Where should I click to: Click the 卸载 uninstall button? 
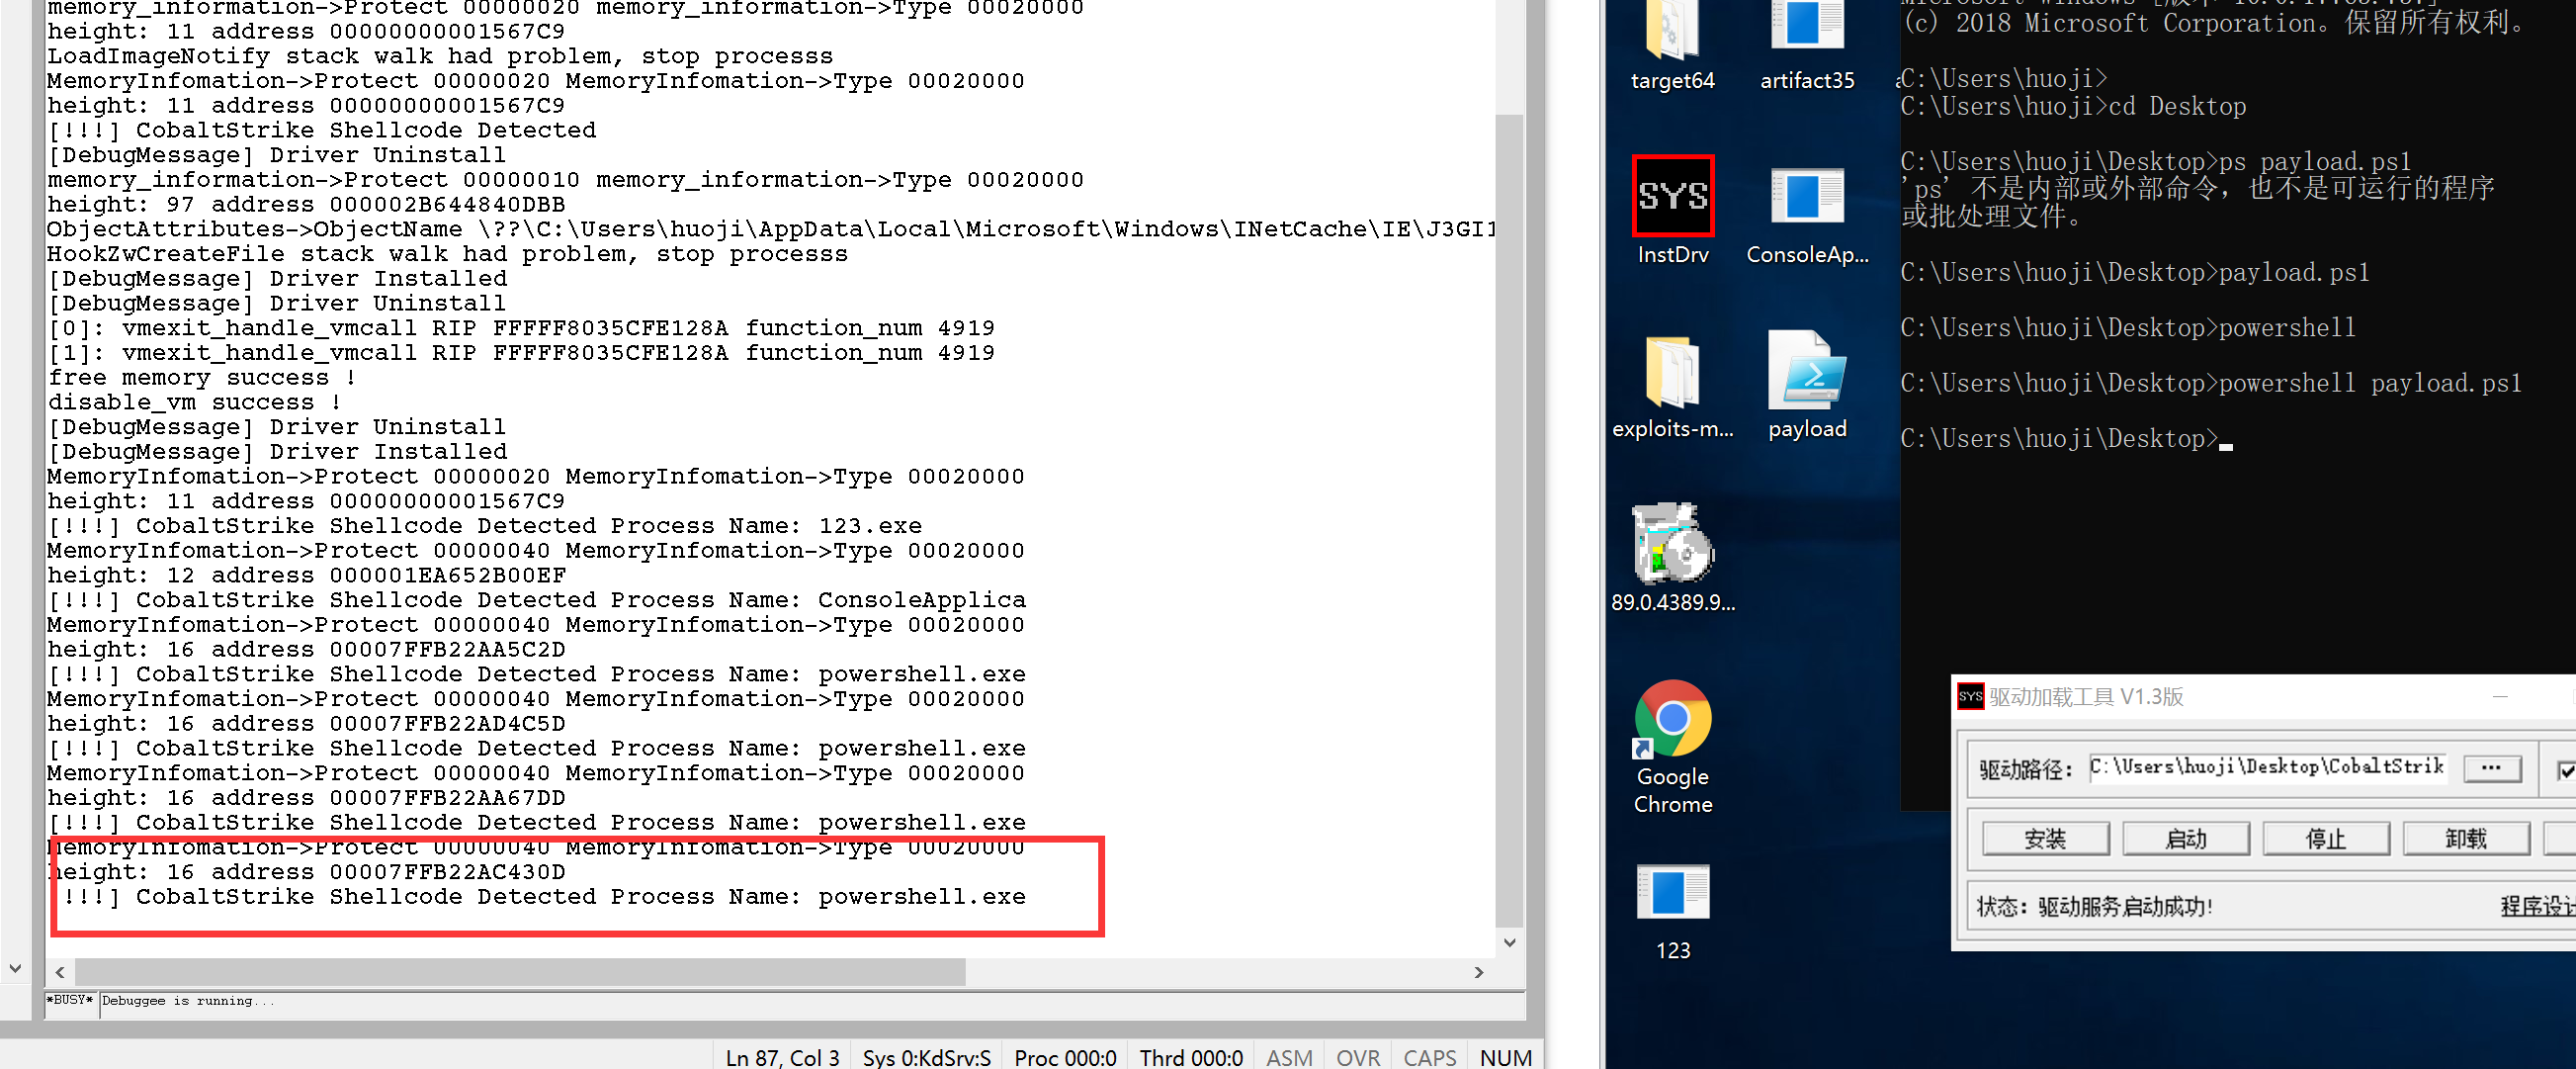click(2465, 839)
